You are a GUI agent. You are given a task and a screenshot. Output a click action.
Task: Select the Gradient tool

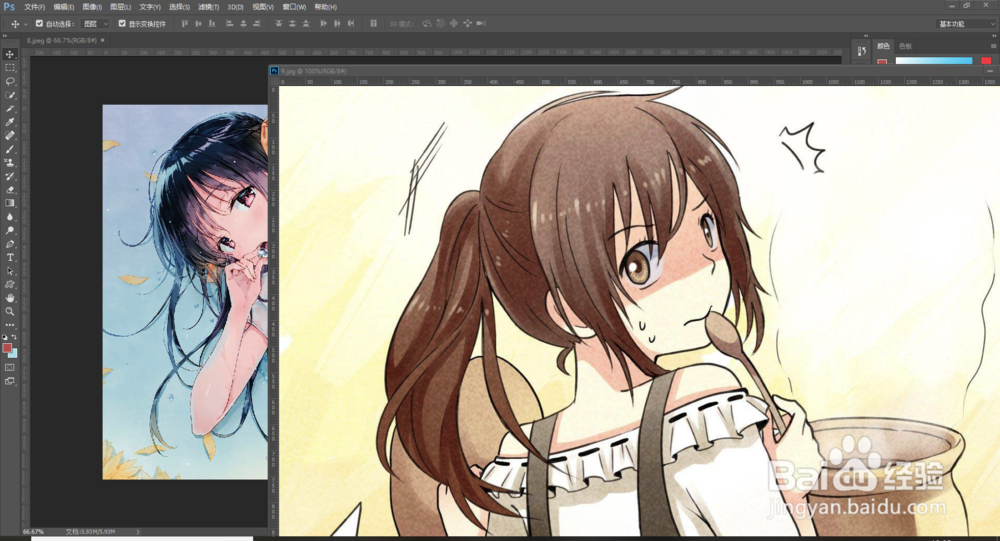[10, 203]
